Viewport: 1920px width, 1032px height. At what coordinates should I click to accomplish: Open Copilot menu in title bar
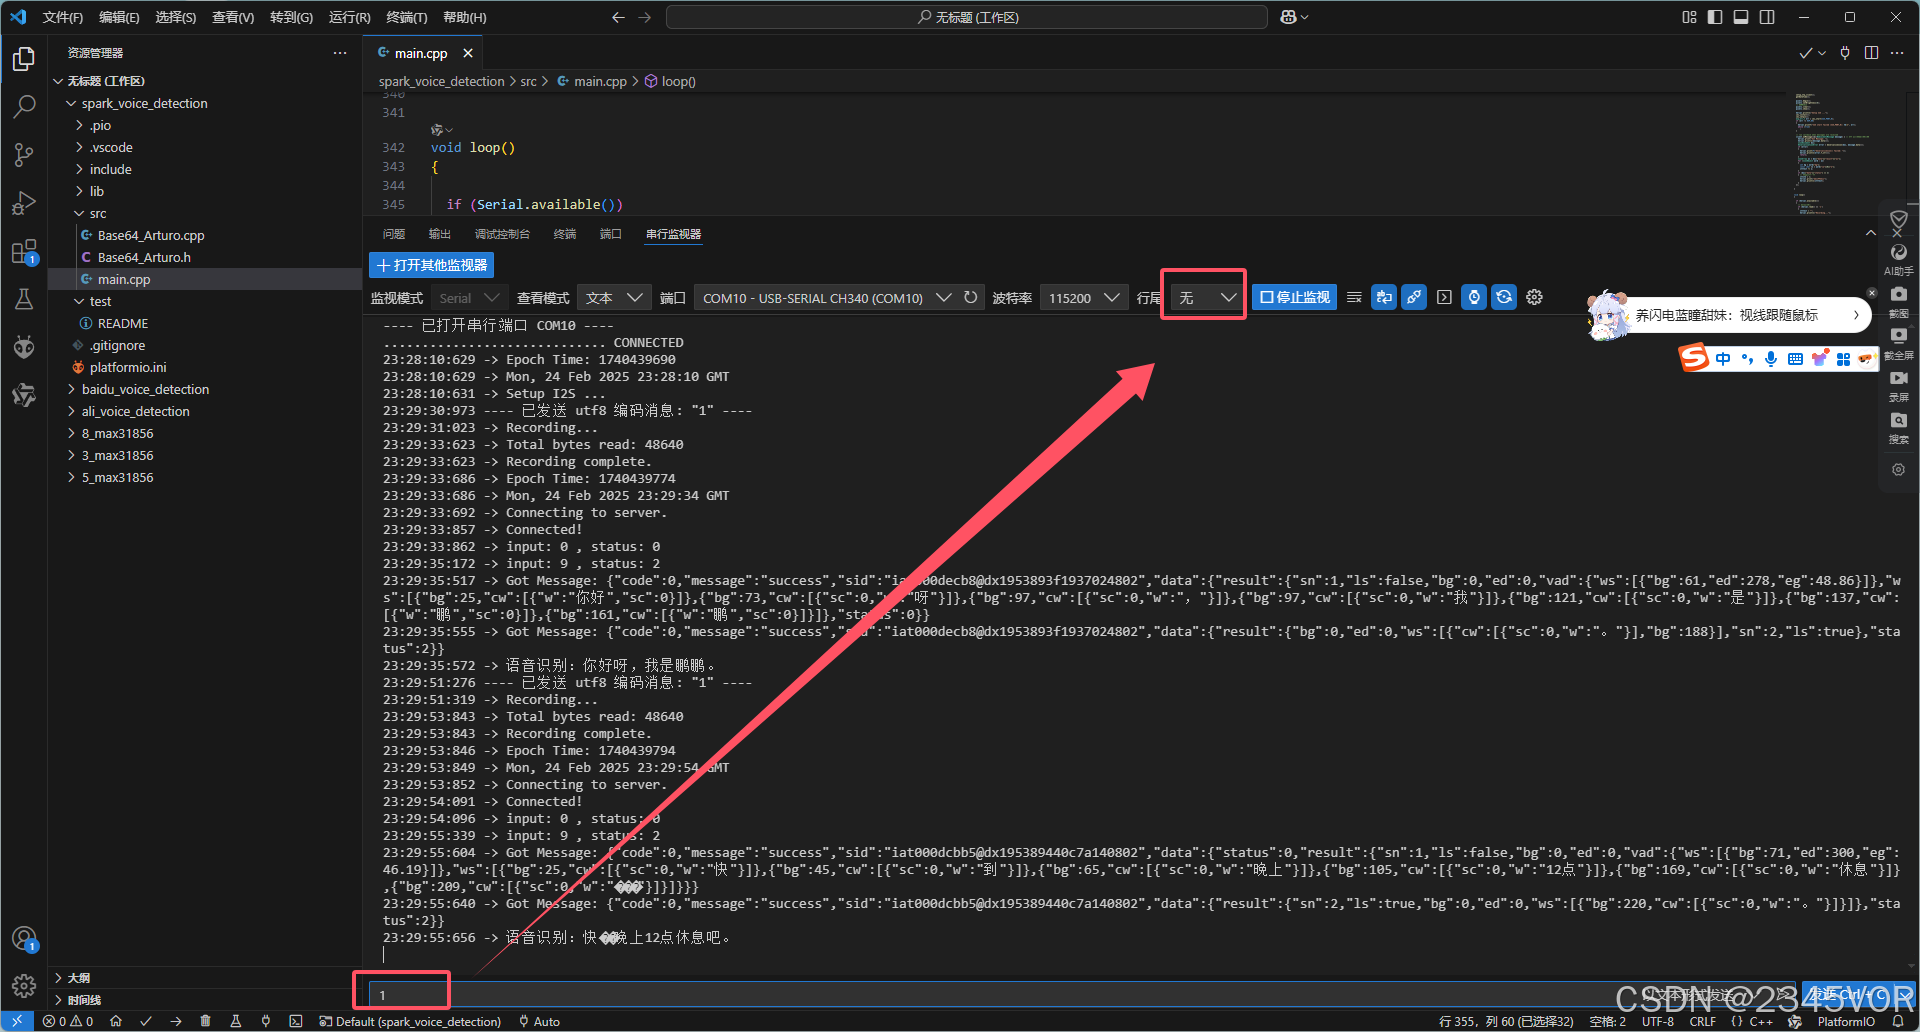click(x=1294, y=17)
